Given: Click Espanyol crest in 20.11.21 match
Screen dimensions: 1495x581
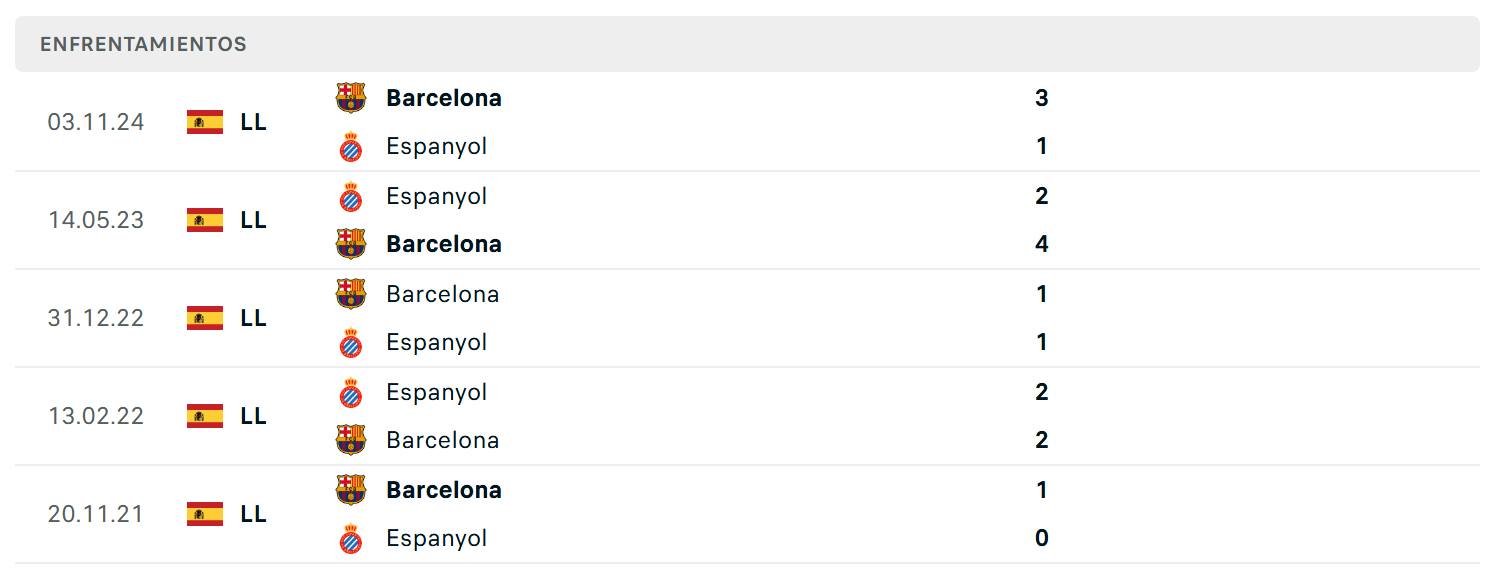Looking at the screenshot, I should (x=351, y=539).
